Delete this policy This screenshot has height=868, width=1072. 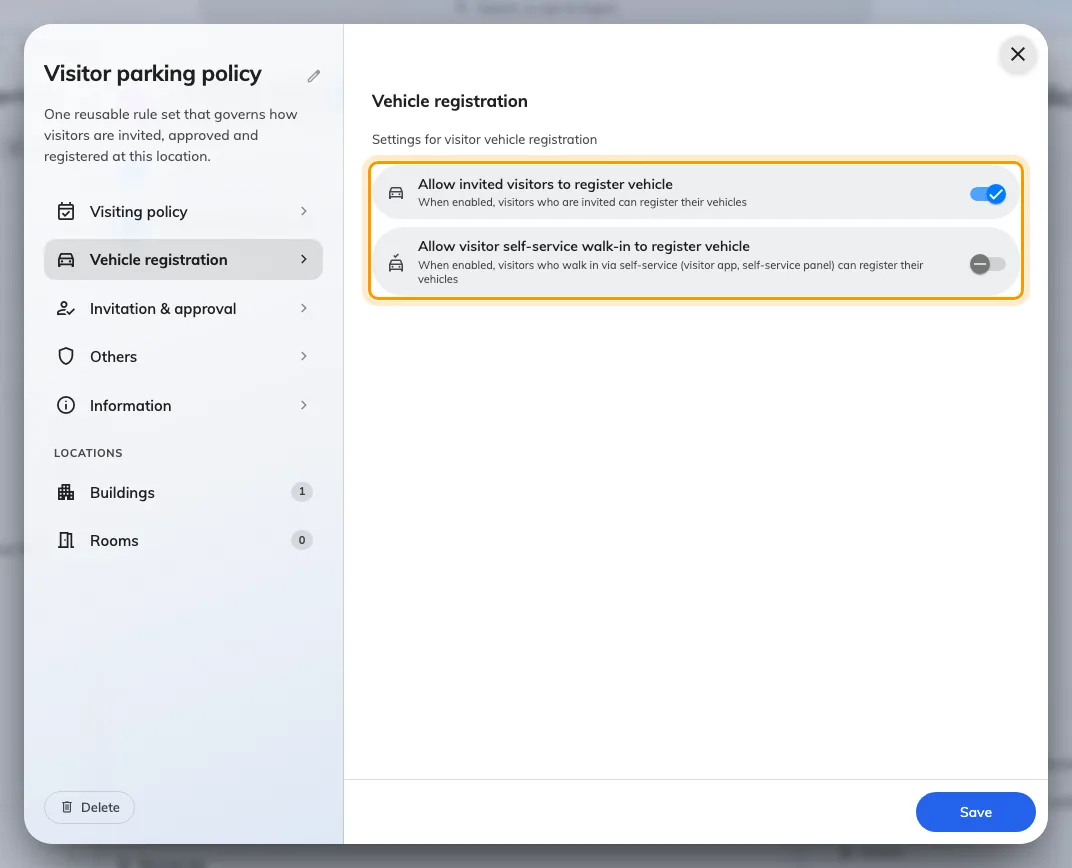(90, 807)
